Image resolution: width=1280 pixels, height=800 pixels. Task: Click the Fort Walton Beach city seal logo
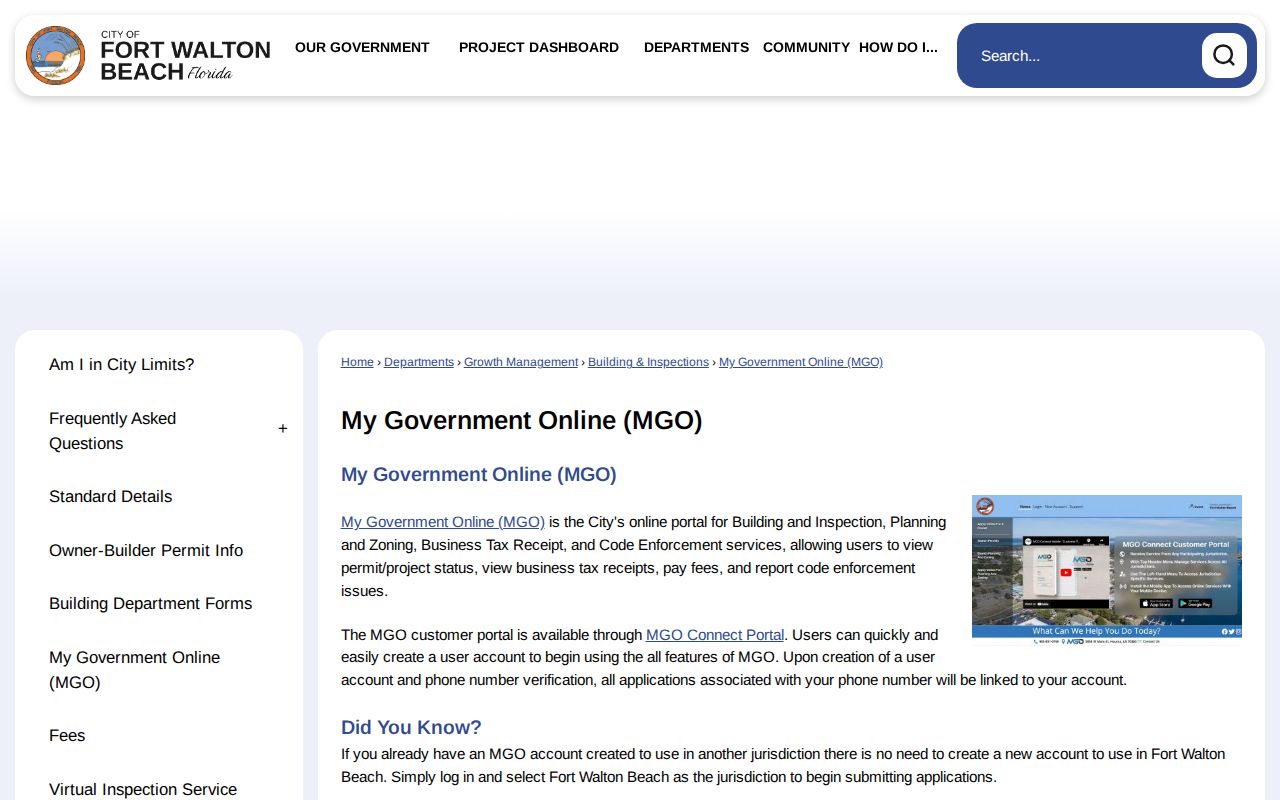(x=56, y=56)
